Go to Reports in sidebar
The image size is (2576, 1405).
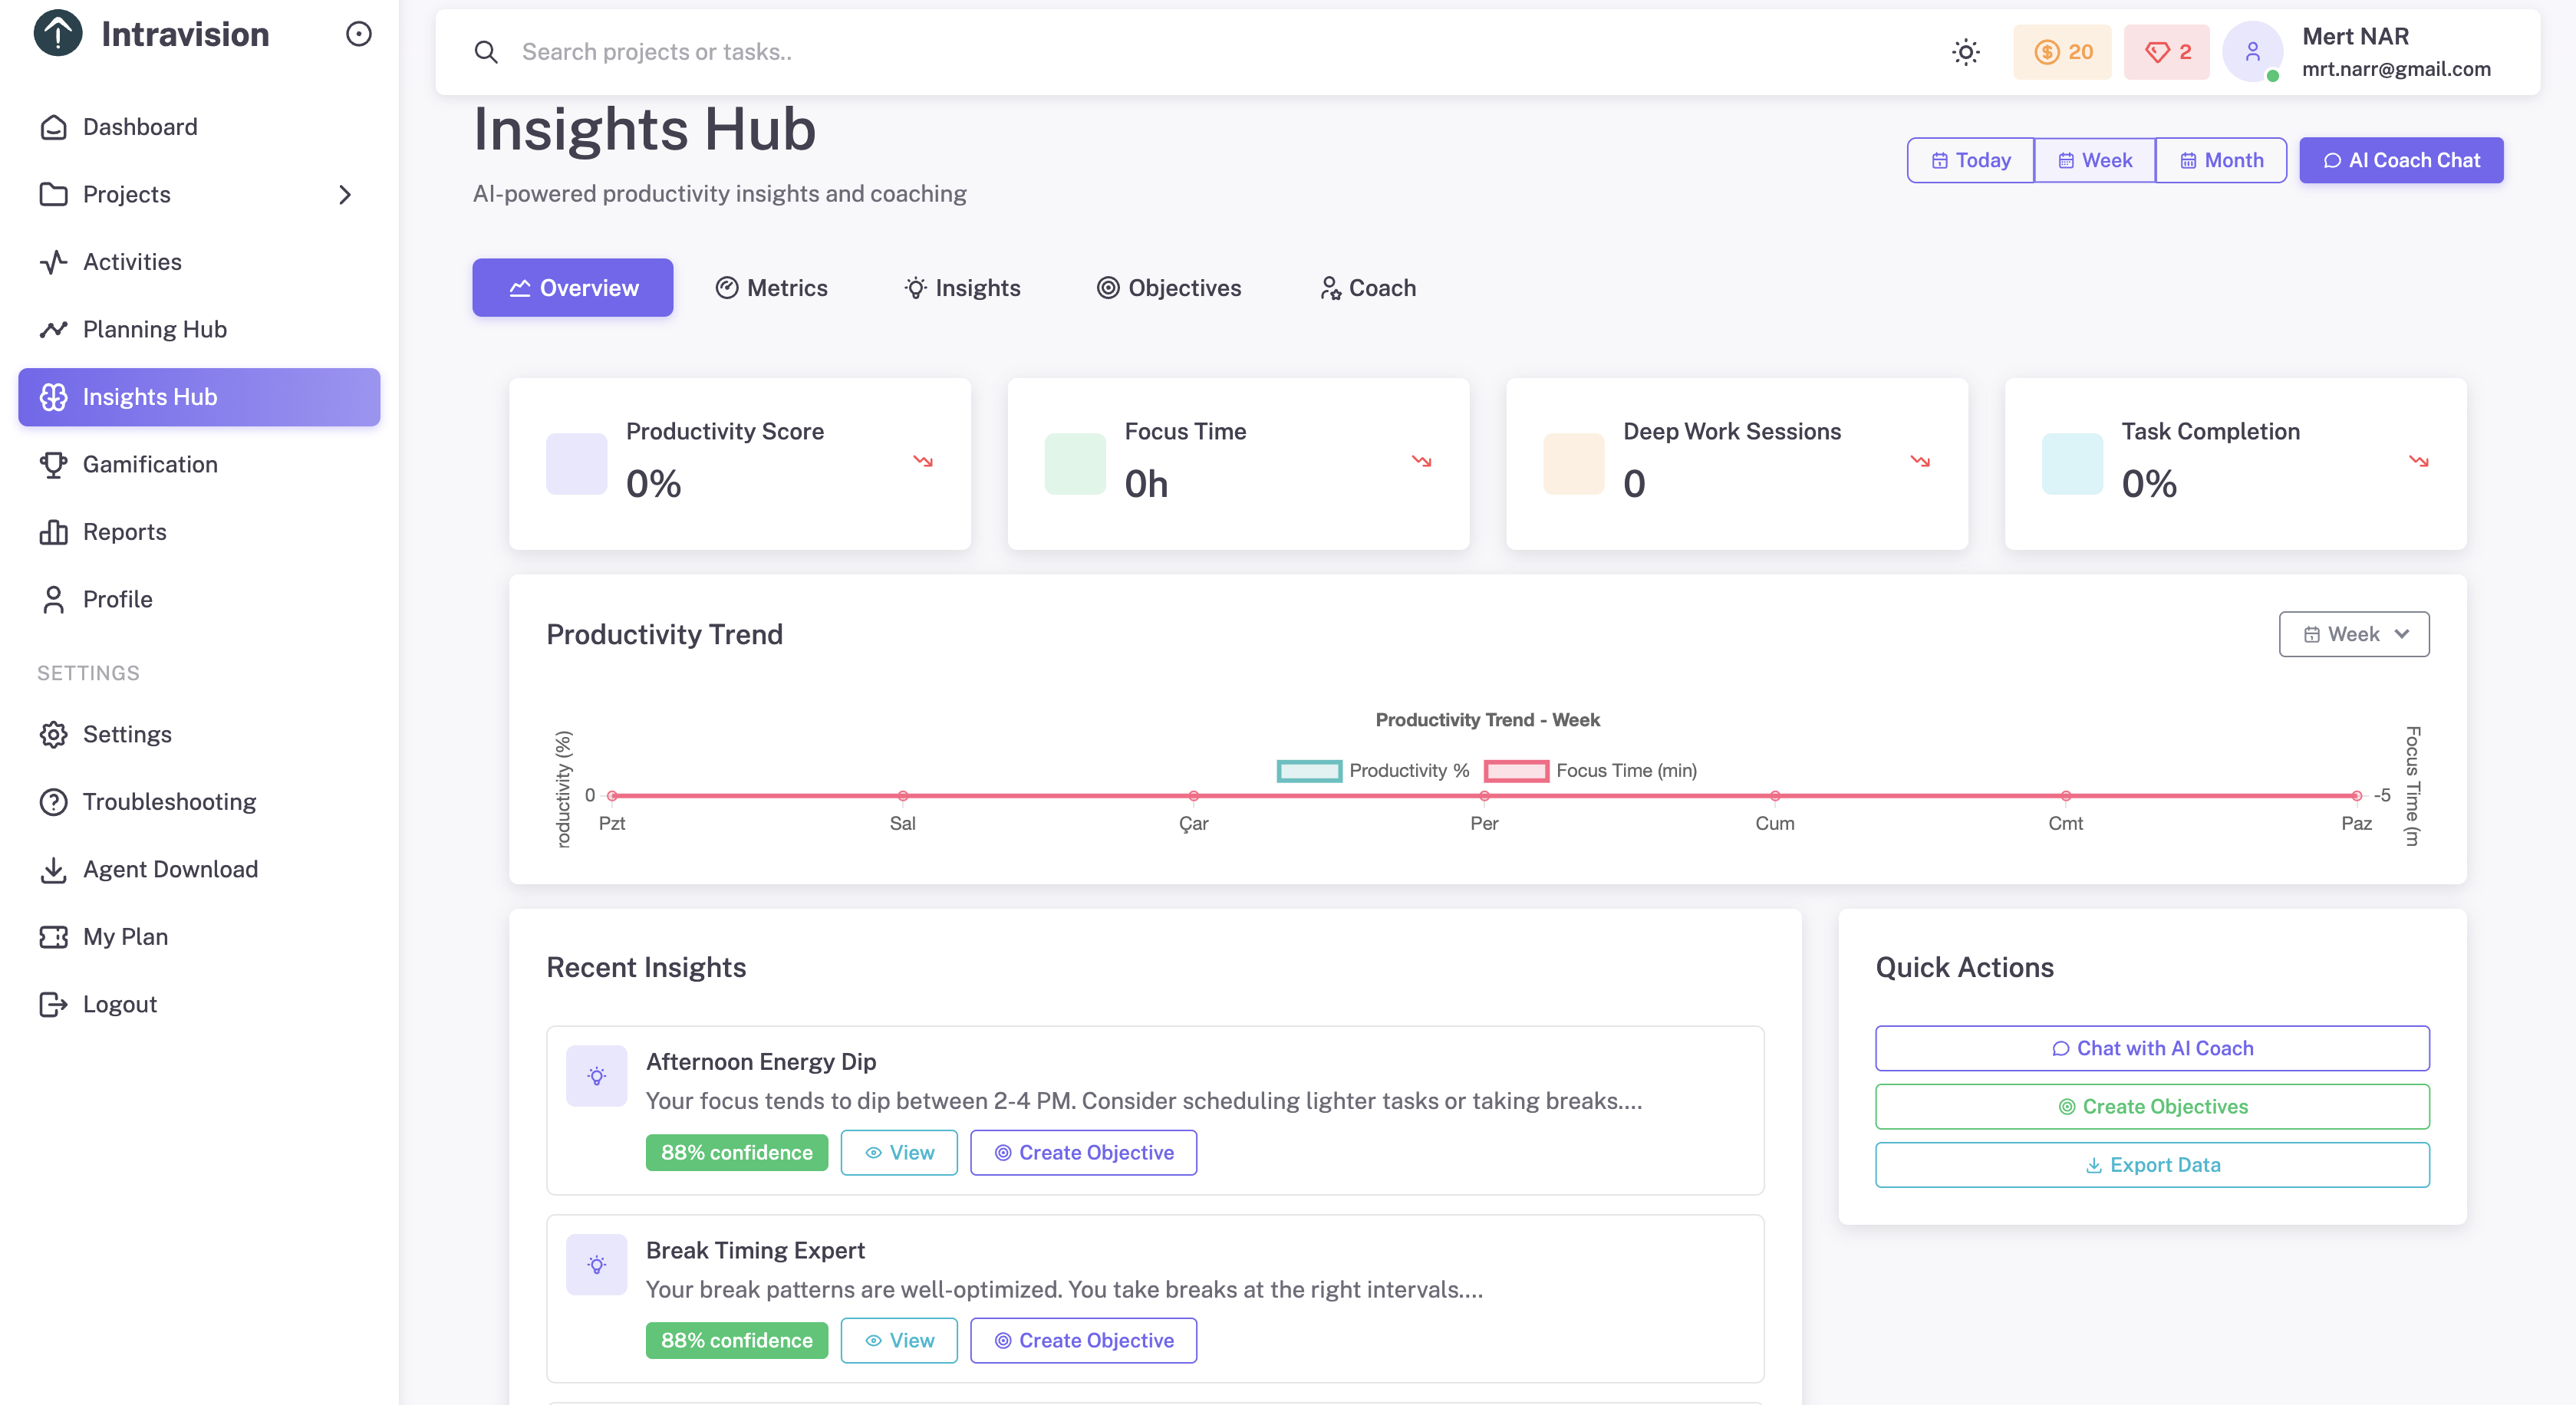[x=124, y=532]
